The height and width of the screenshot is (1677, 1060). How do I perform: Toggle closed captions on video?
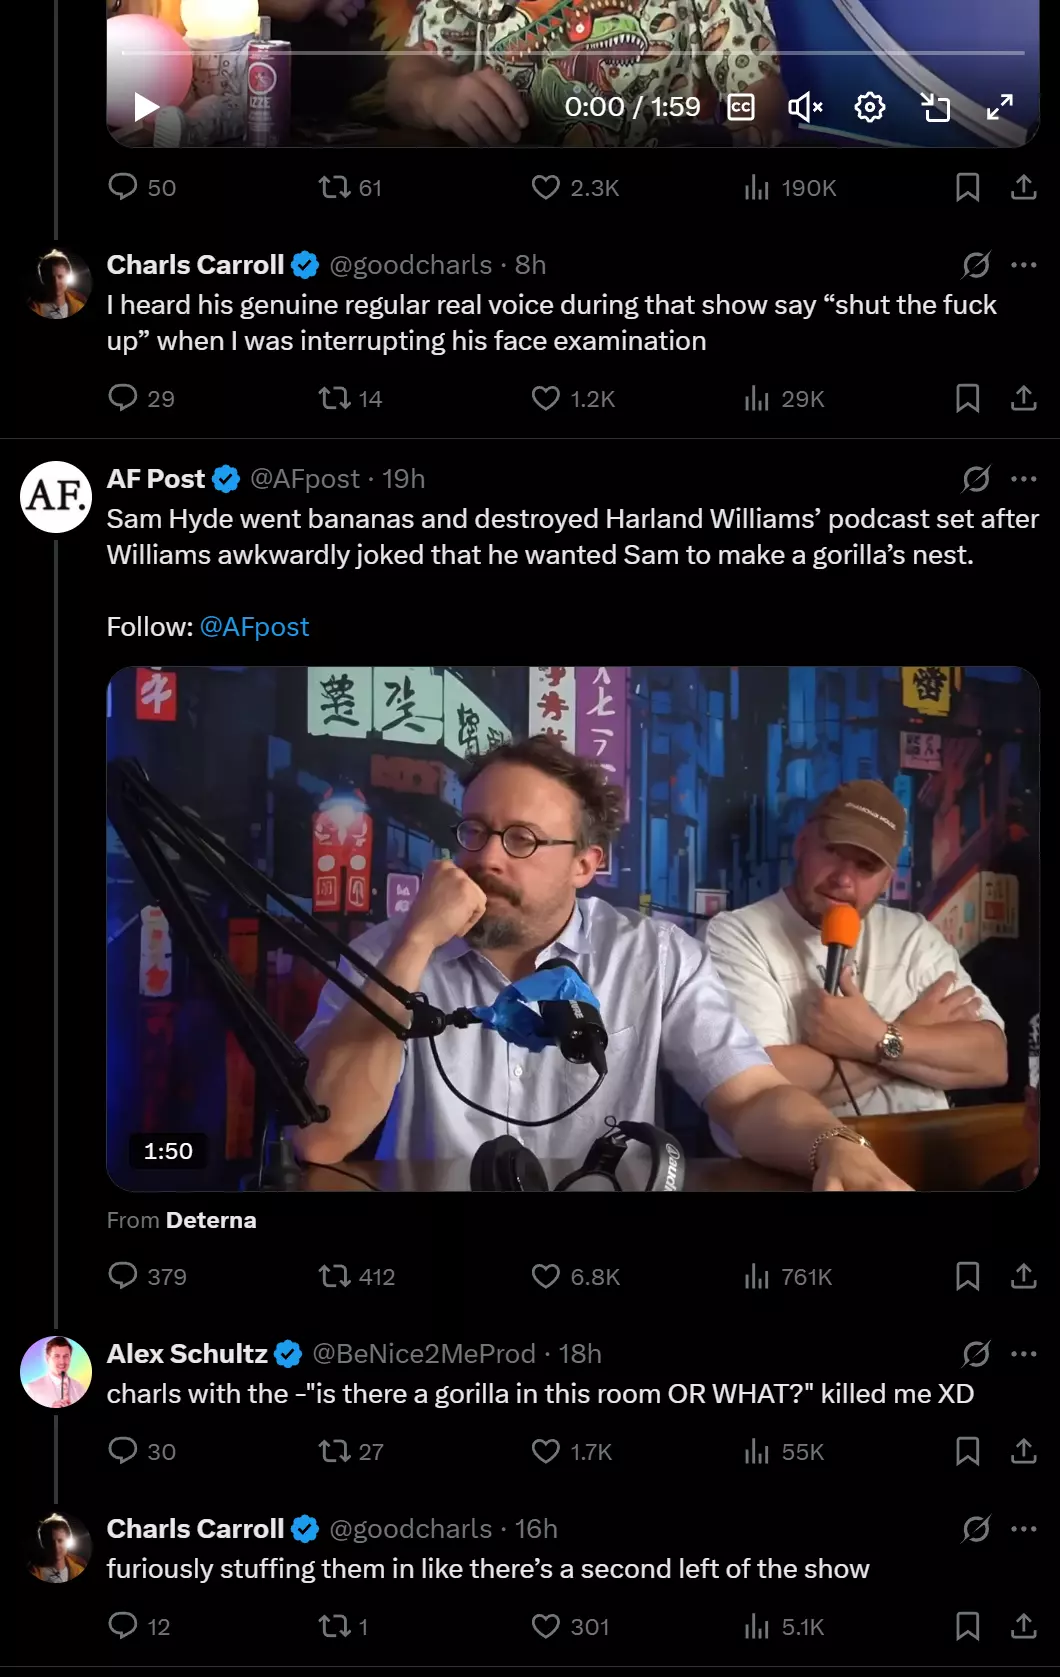pos(741,107)
